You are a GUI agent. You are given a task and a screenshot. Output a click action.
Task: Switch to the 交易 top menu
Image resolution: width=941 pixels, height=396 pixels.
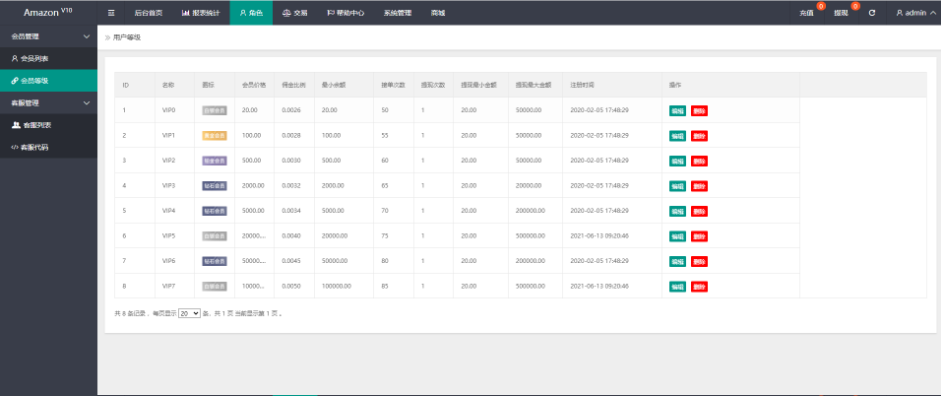295,13
